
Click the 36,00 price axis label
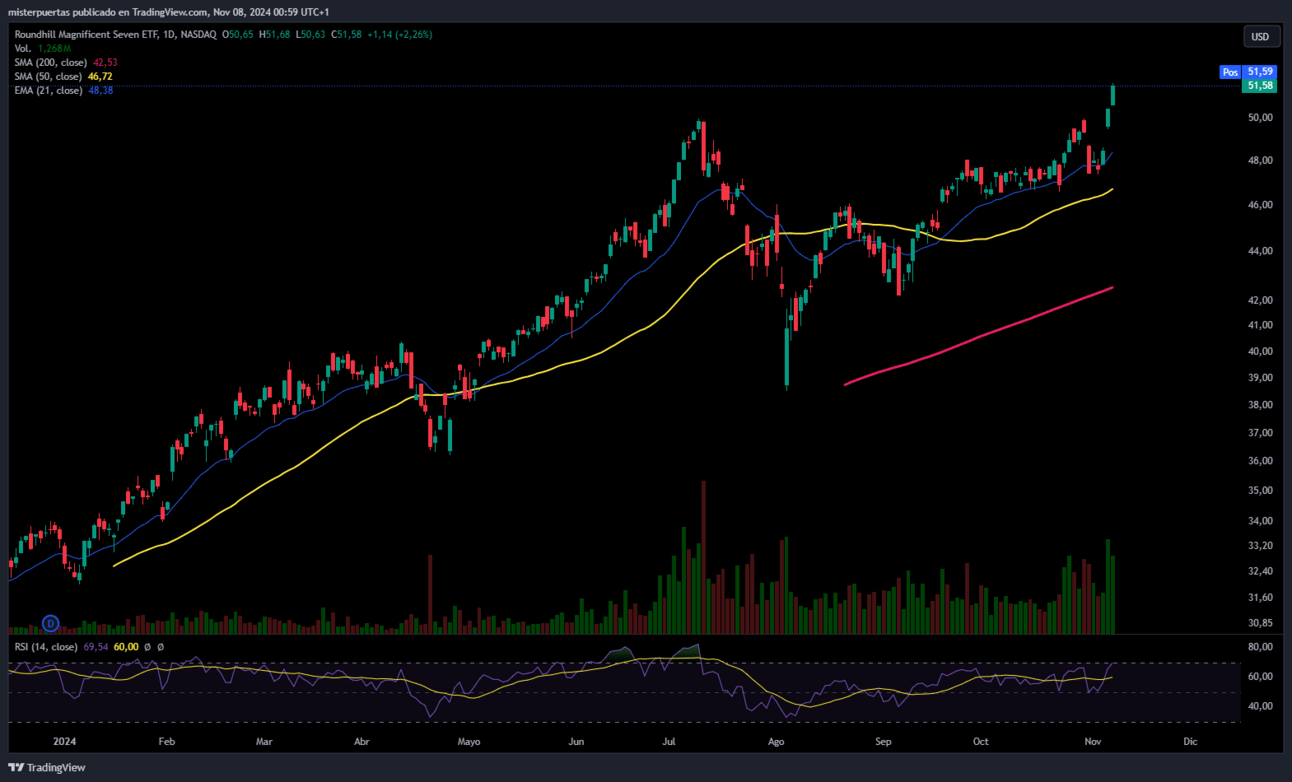1260,461
